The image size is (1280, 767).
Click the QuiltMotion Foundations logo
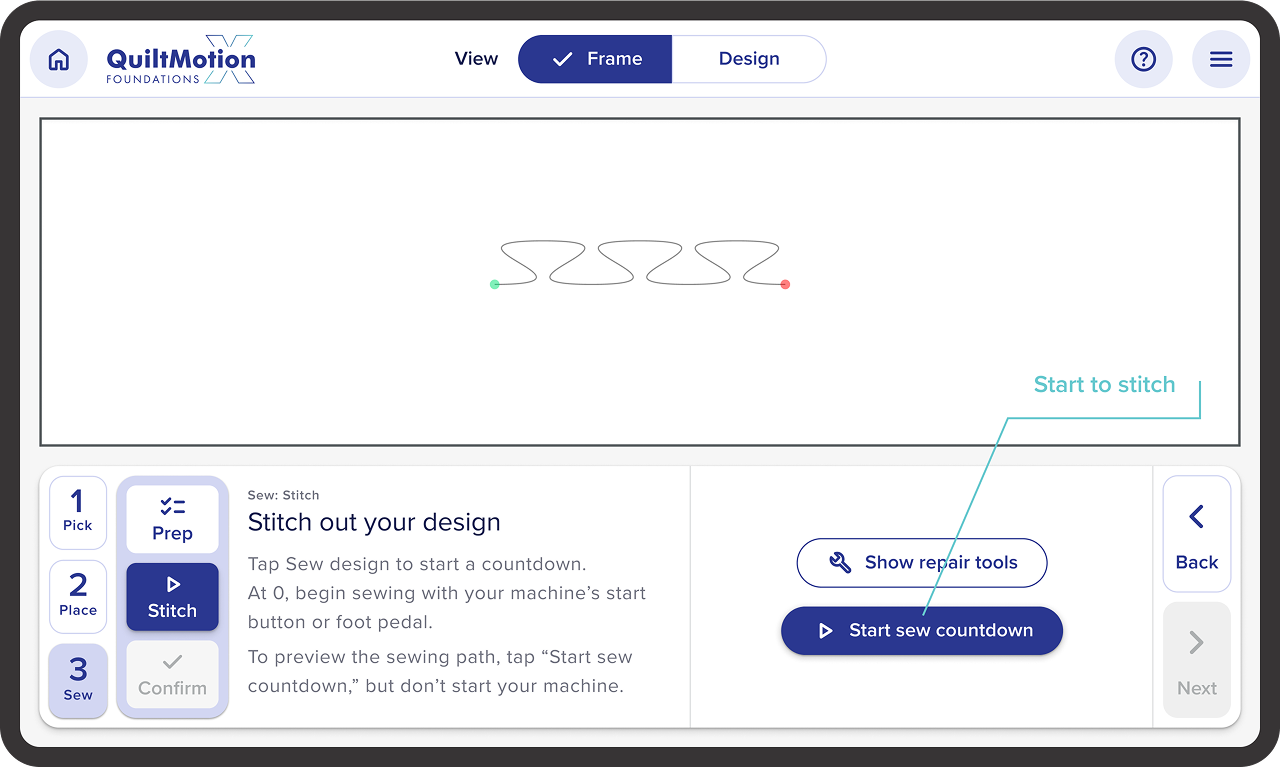coord(181,60)
